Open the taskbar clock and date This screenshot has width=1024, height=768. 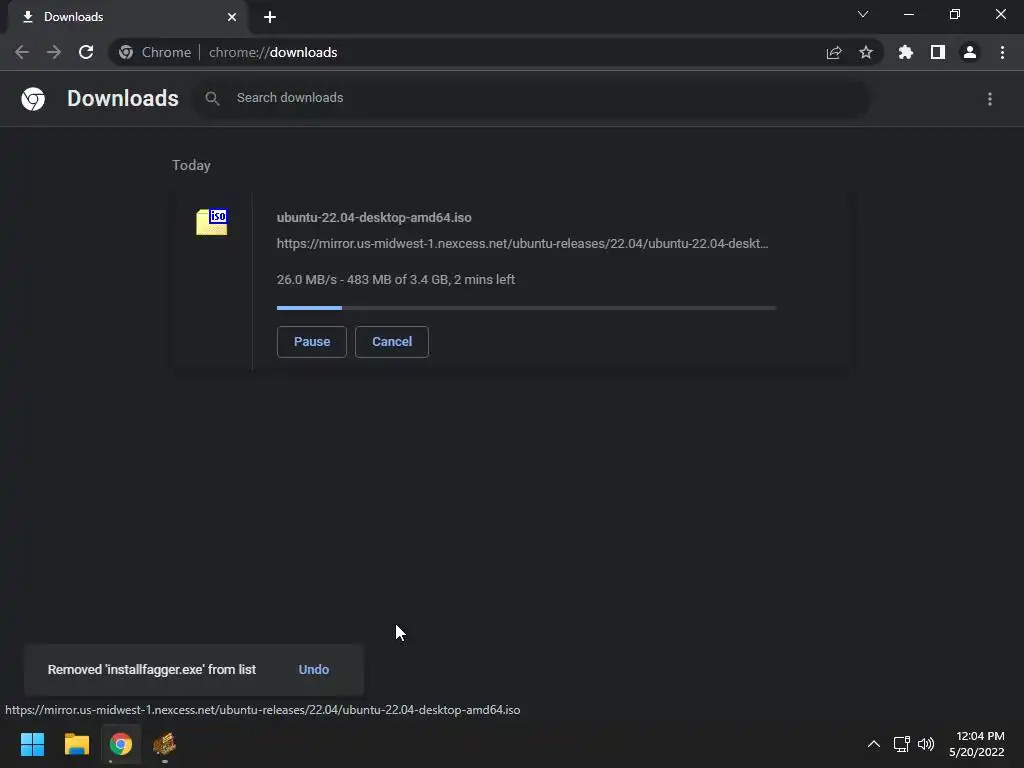click(977, 744)
